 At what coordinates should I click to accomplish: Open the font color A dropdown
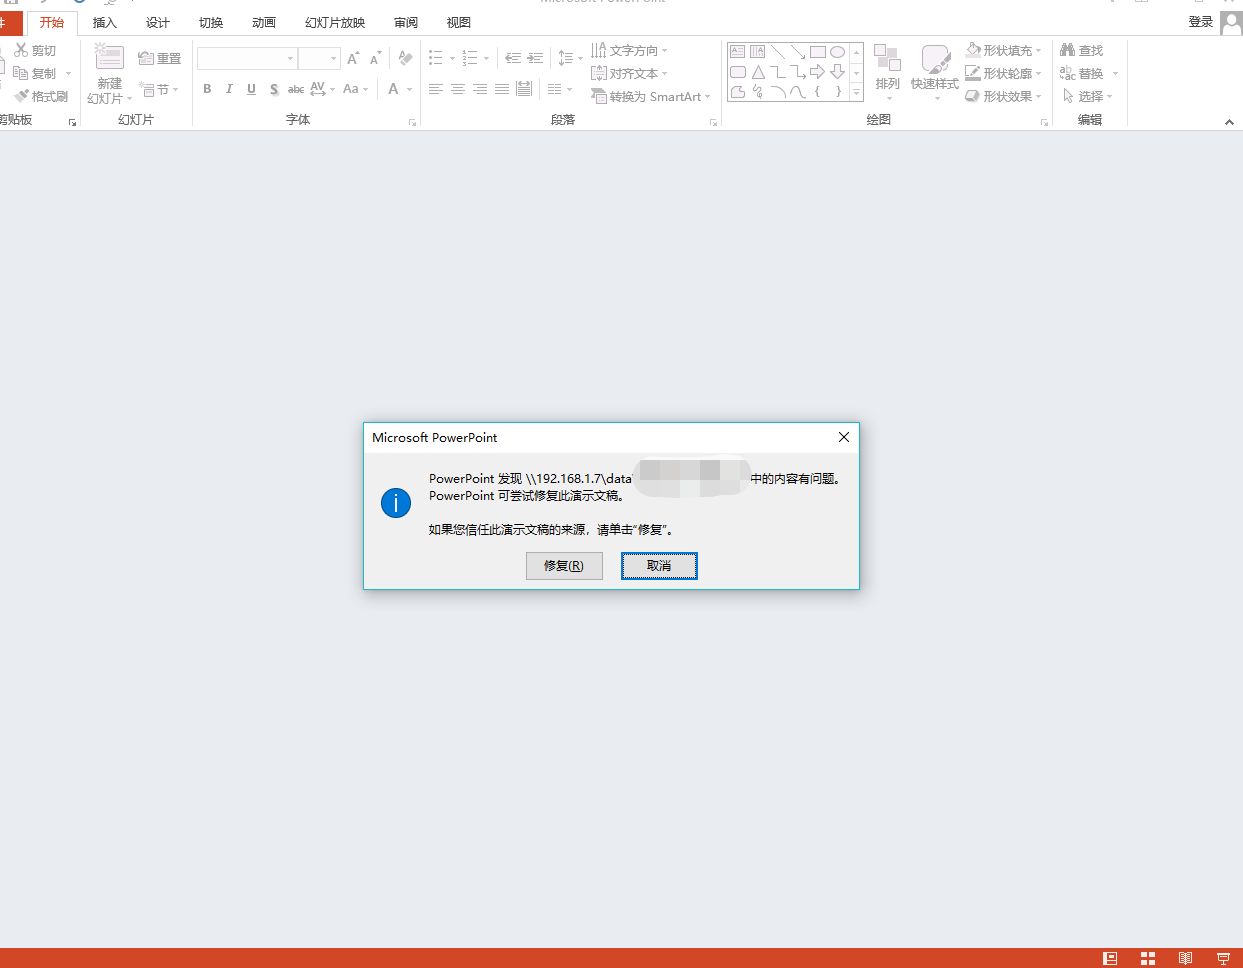(409, 89)
